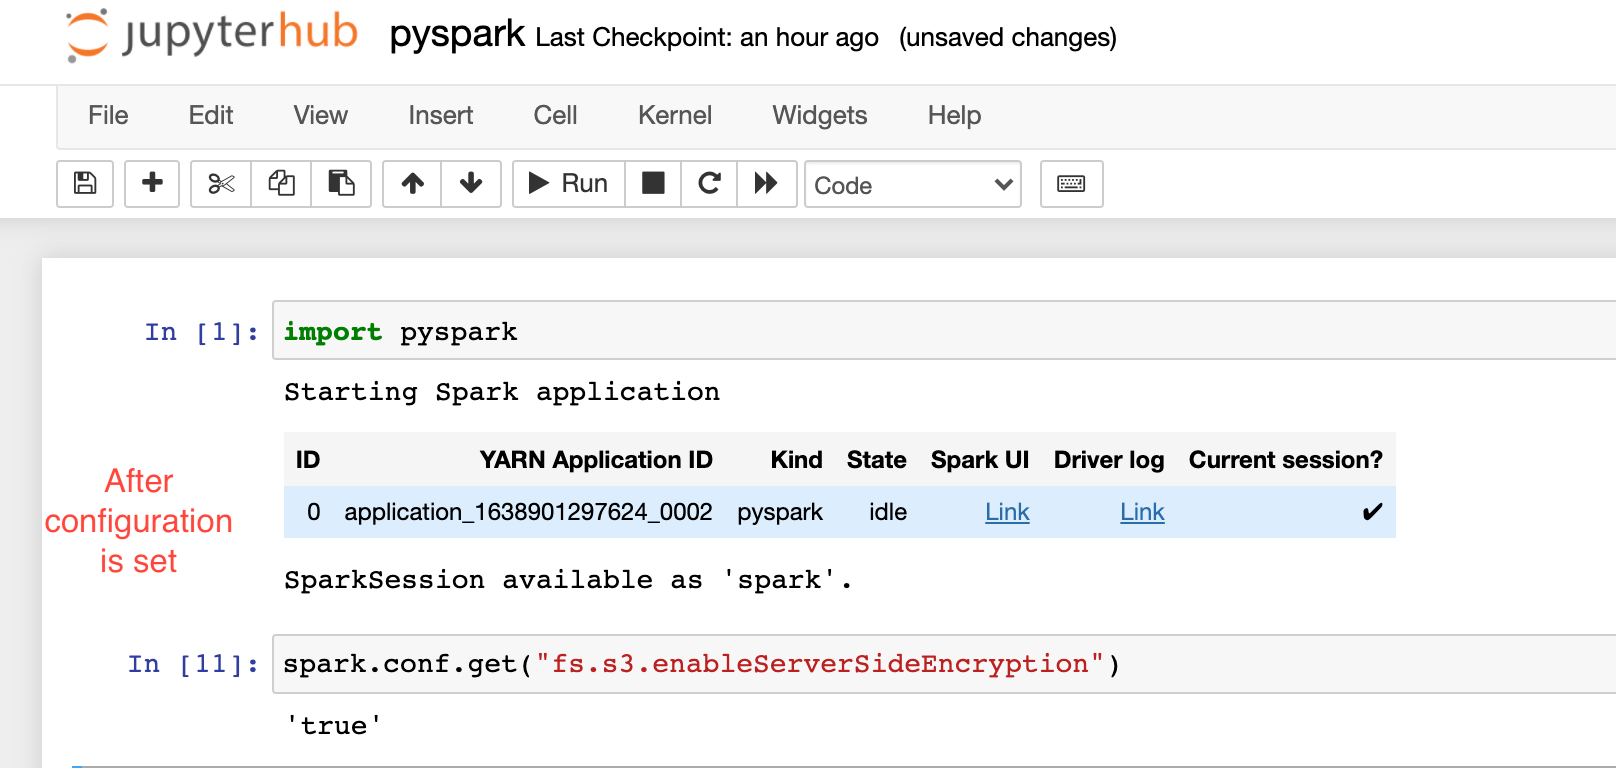Viewport: 1616px width, 768px height.
Task: Open the Help menu
Action: point(954,116)
